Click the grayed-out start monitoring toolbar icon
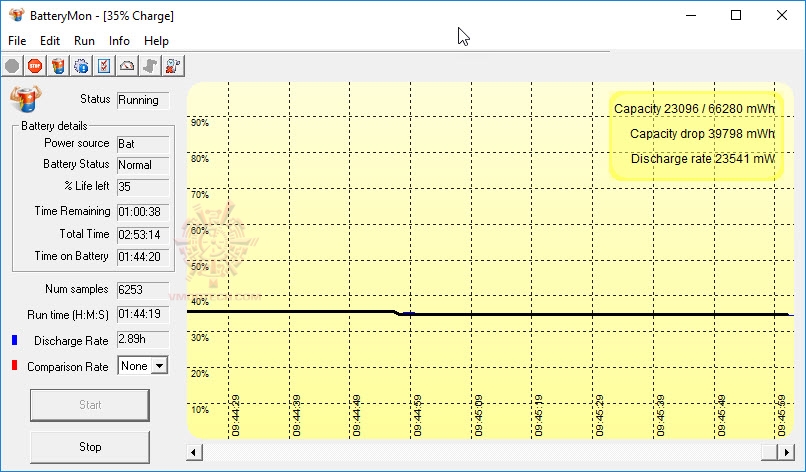The height and width of the screenshot is (472, 806). [x=12, y=66]
